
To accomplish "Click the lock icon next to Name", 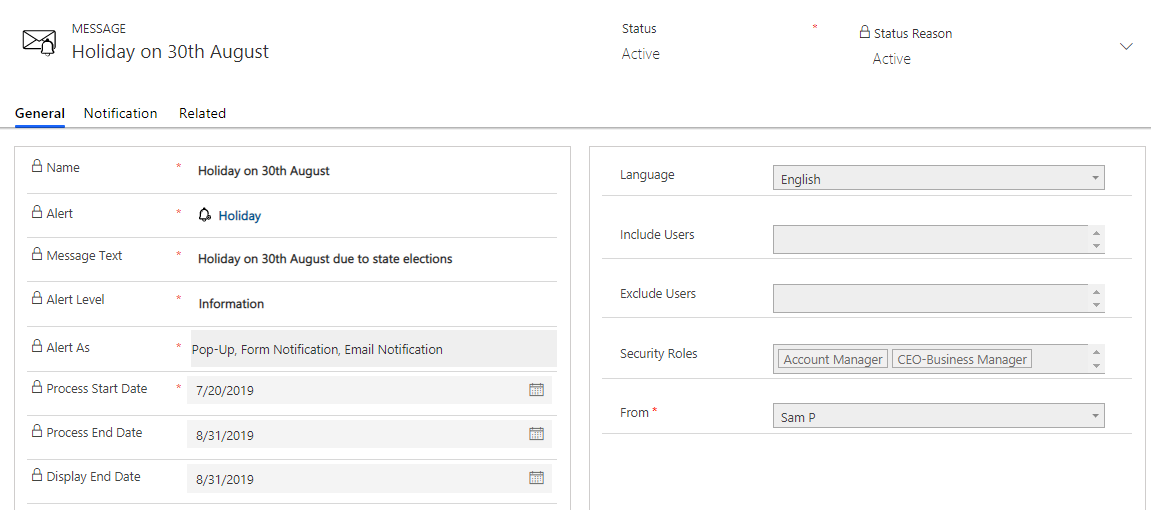I will pos(37,167).
